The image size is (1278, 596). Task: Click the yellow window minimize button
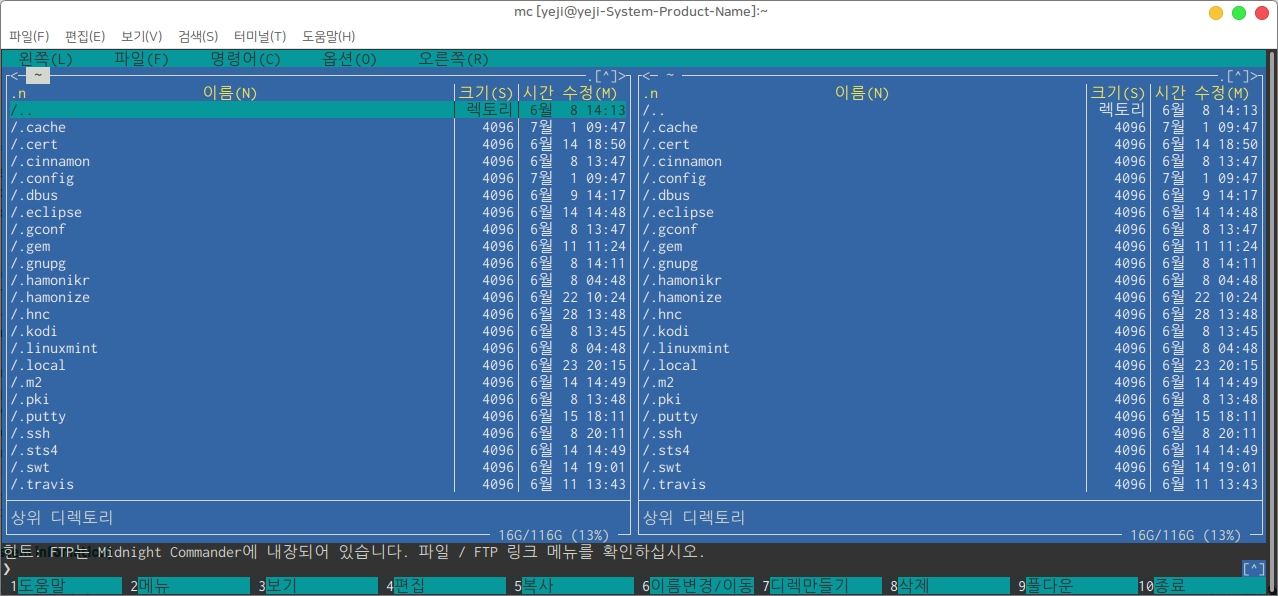coord(1215,13)
